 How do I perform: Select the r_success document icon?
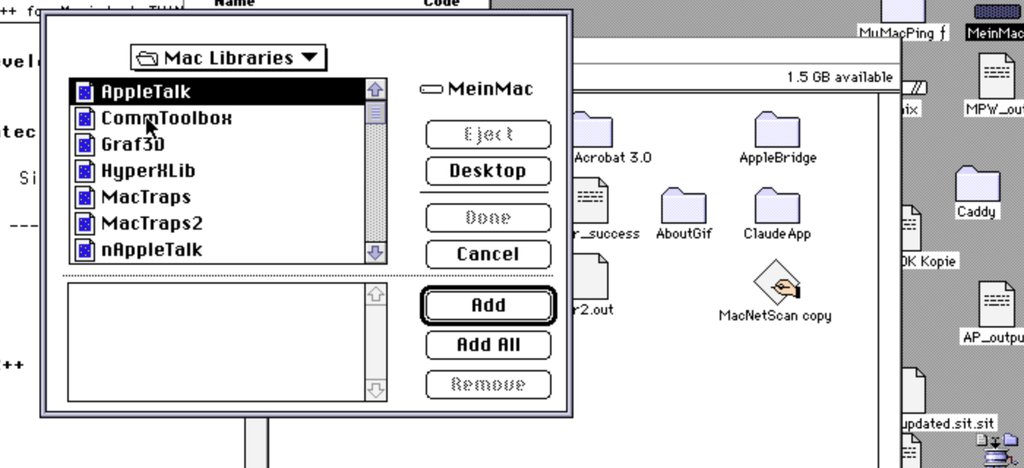pyautogui.click(x=591, y=200)
